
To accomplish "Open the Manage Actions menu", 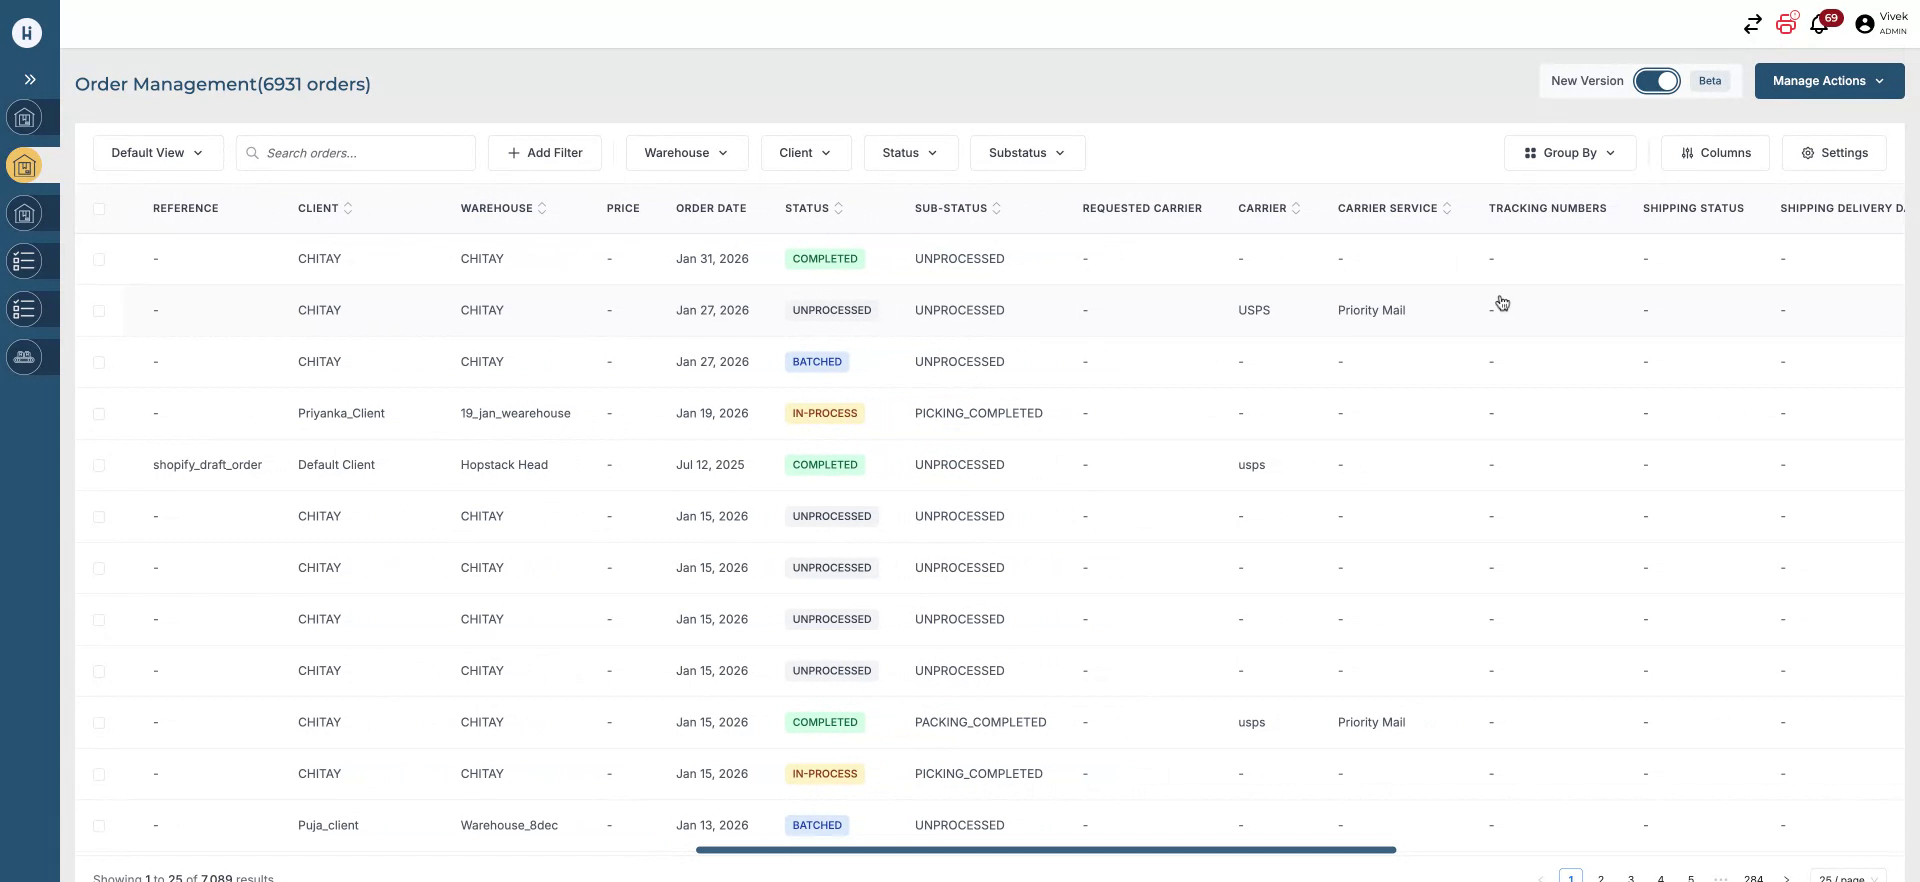I will click(x=1828, y=81).
